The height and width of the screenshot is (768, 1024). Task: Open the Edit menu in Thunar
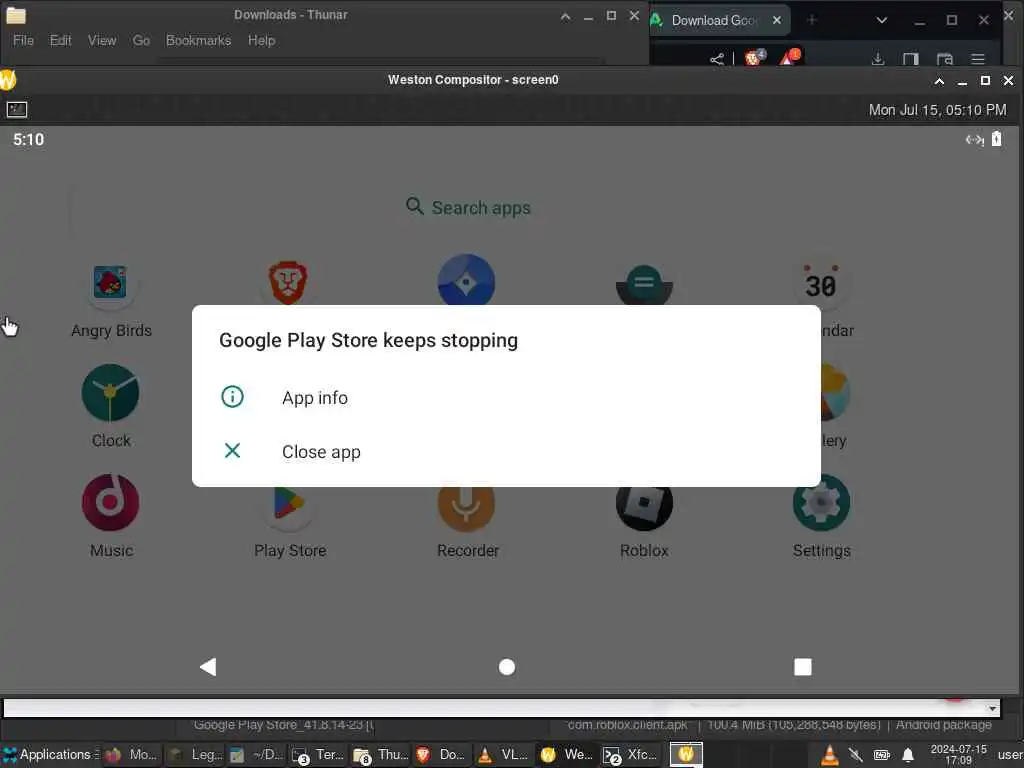click(61, 40)
